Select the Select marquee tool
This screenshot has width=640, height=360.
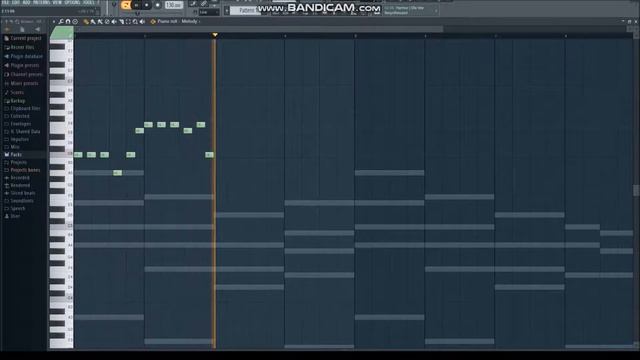point(128,22)
